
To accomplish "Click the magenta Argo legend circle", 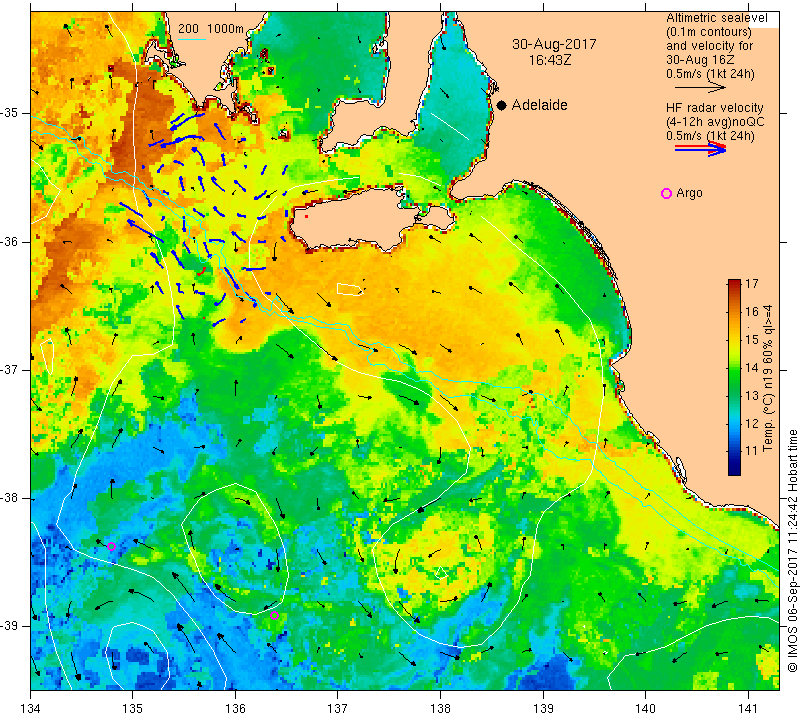I will pyautogui.click(x=666, y=193).
